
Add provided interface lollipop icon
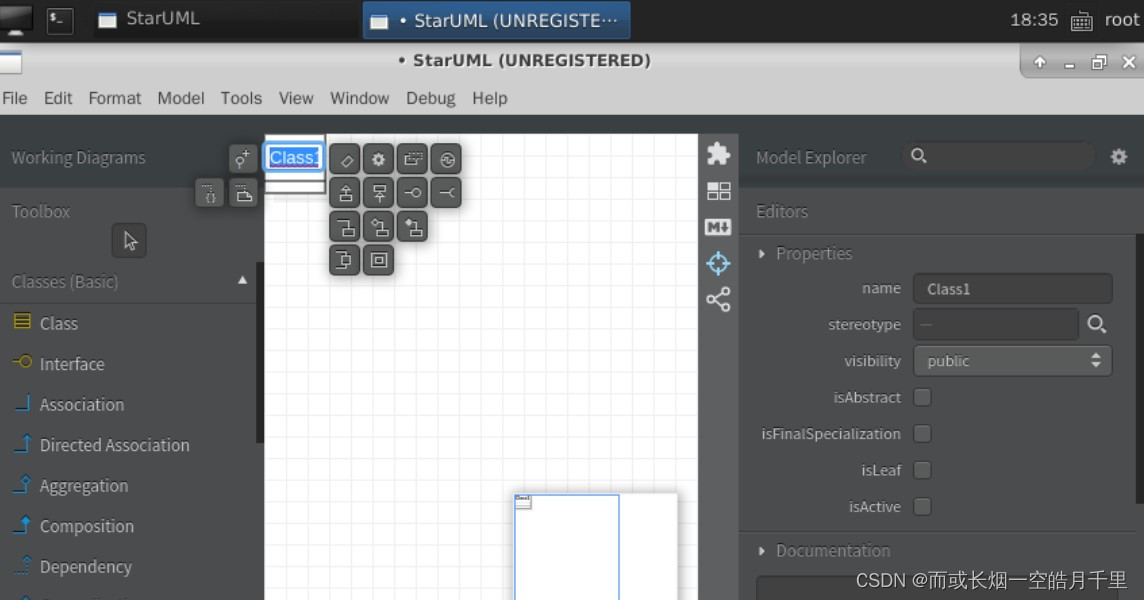(x=413, y=193)
